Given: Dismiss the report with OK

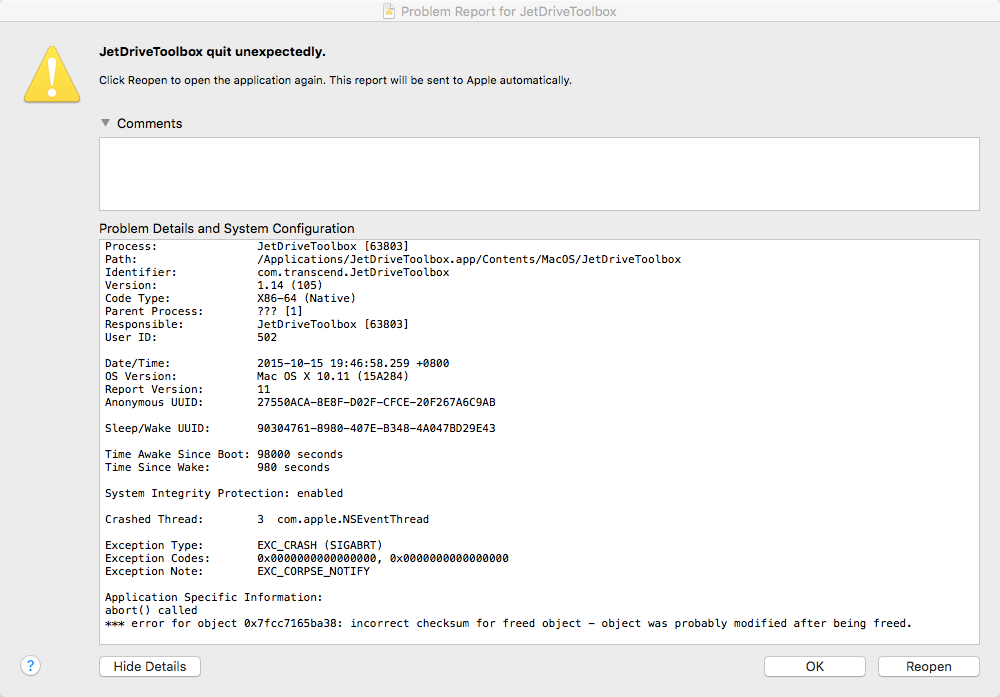Looking at the screenshot, I should click(814, 666).
